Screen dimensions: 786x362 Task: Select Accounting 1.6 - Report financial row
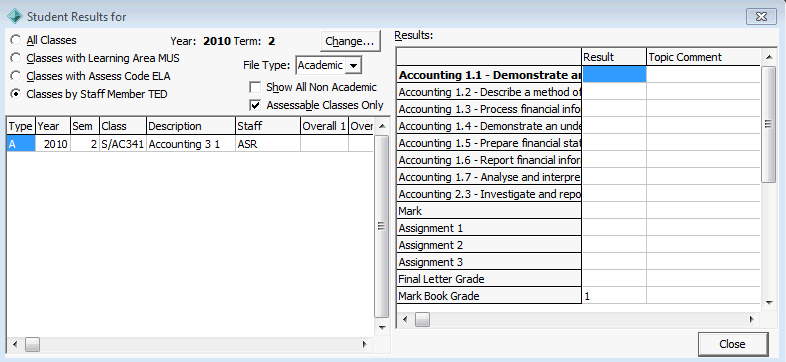489,160
